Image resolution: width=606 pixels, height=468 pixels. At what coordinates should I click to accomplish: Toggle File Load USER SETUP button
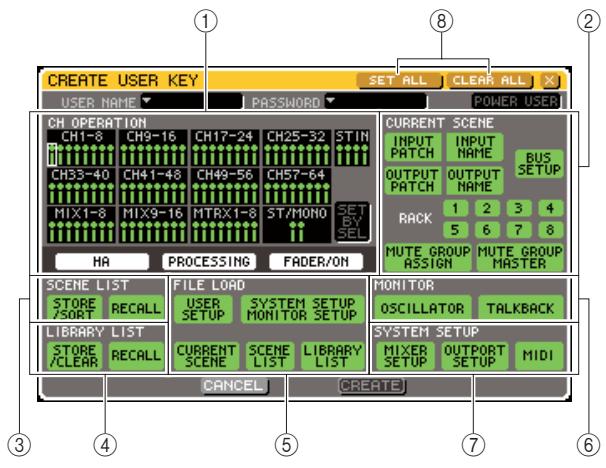[x=203, y=309]
